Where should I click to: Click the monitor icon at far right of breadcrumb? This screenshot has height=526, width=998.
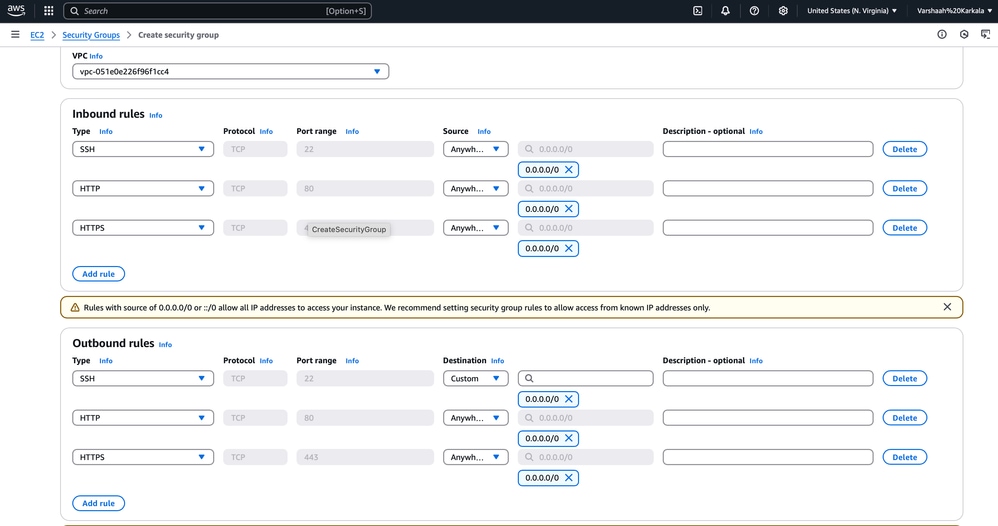coord(985,34)
